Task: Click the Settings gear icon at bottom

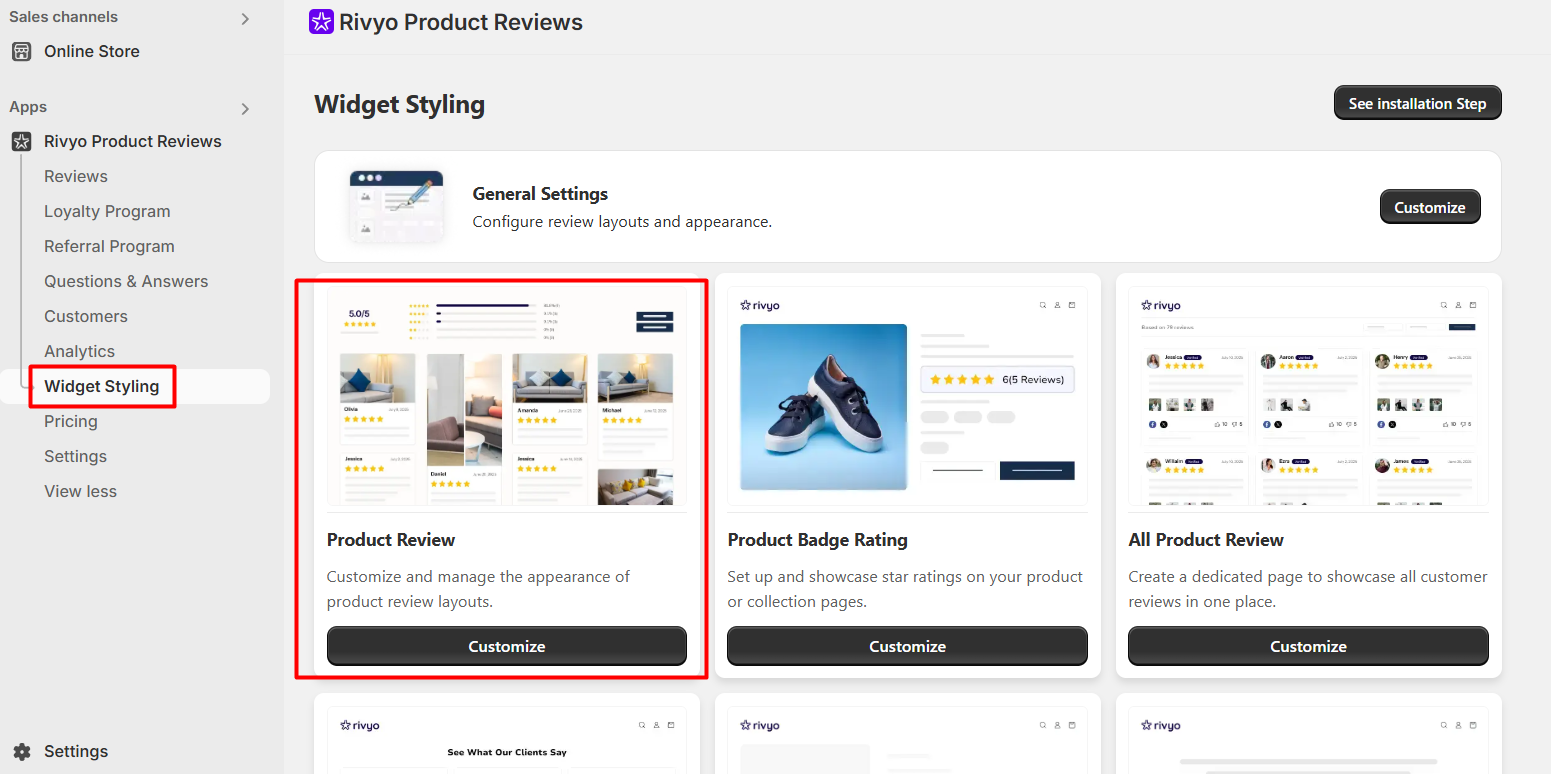Action: coord(21,751)
